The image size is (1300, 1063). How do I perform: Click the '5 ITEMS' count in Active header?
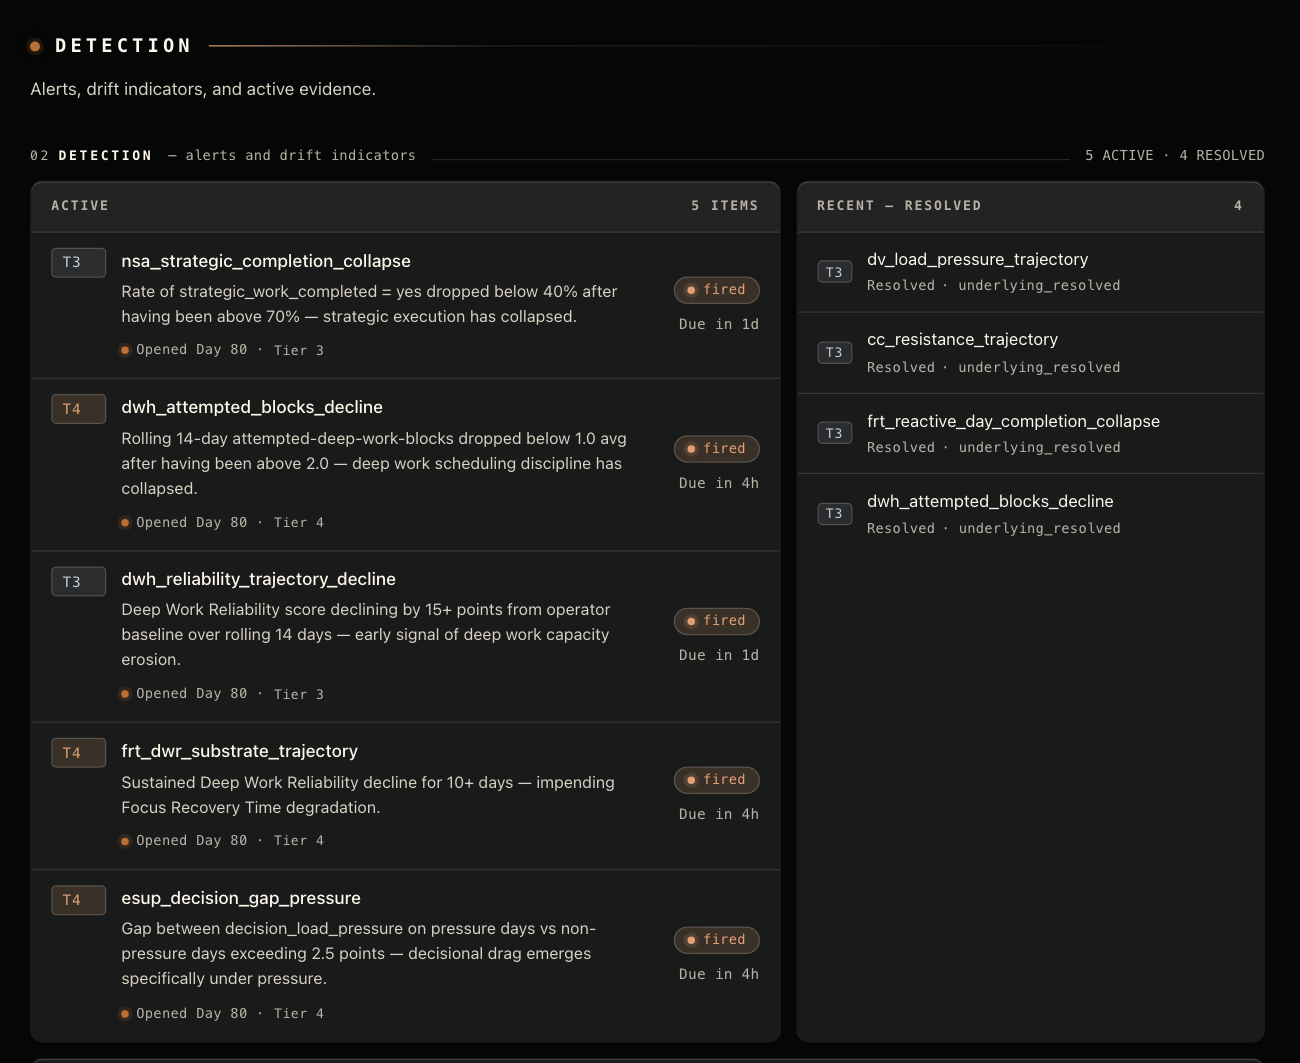click(725, 206)
